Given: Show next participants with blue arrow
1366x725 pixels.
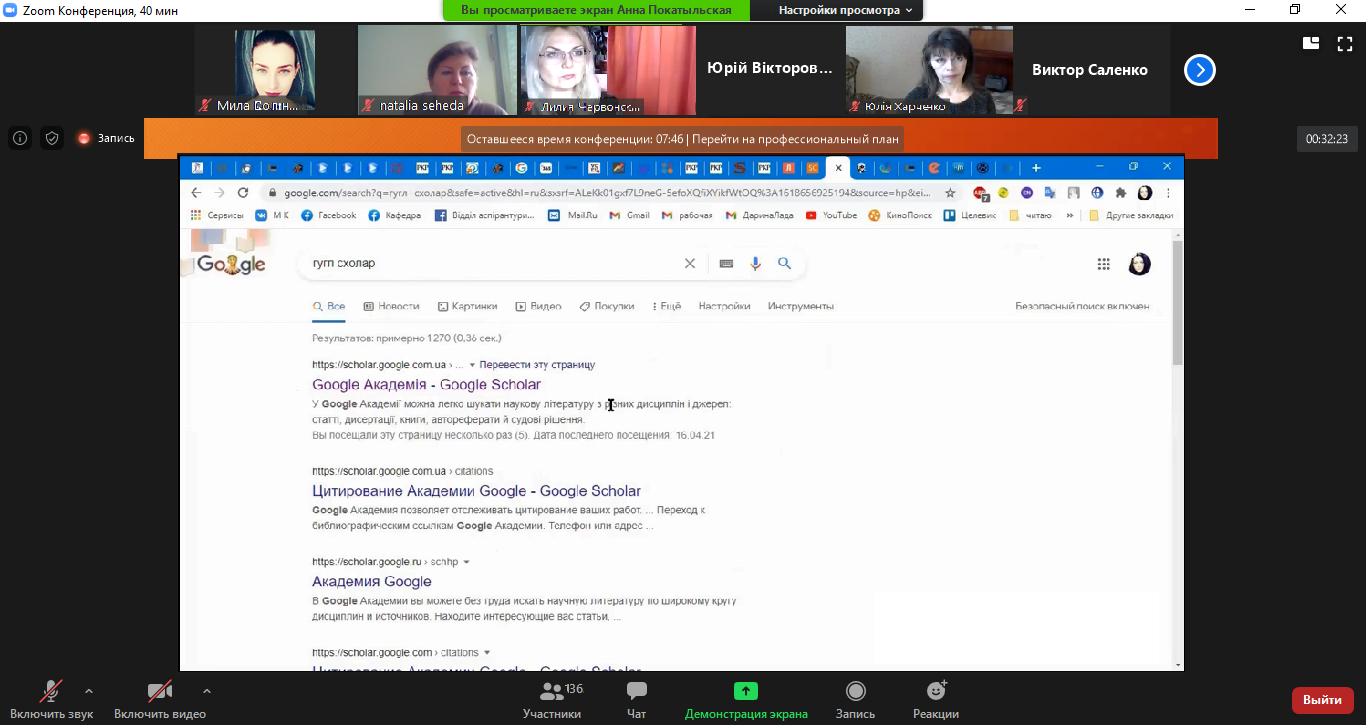Looking at the screenshot, I should 1199,70.
